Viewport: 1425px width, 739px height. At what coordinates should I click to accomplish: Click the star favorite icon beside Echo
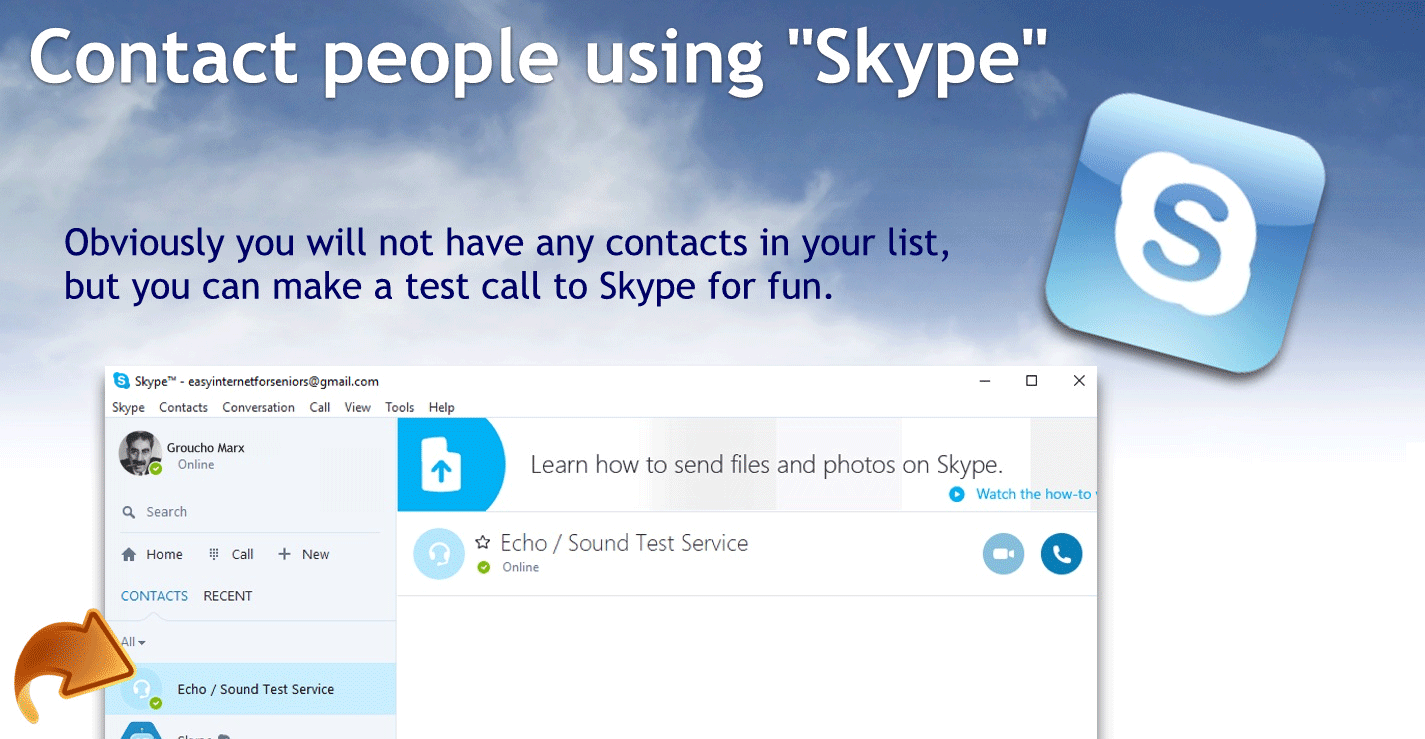(x=483, y=542)
